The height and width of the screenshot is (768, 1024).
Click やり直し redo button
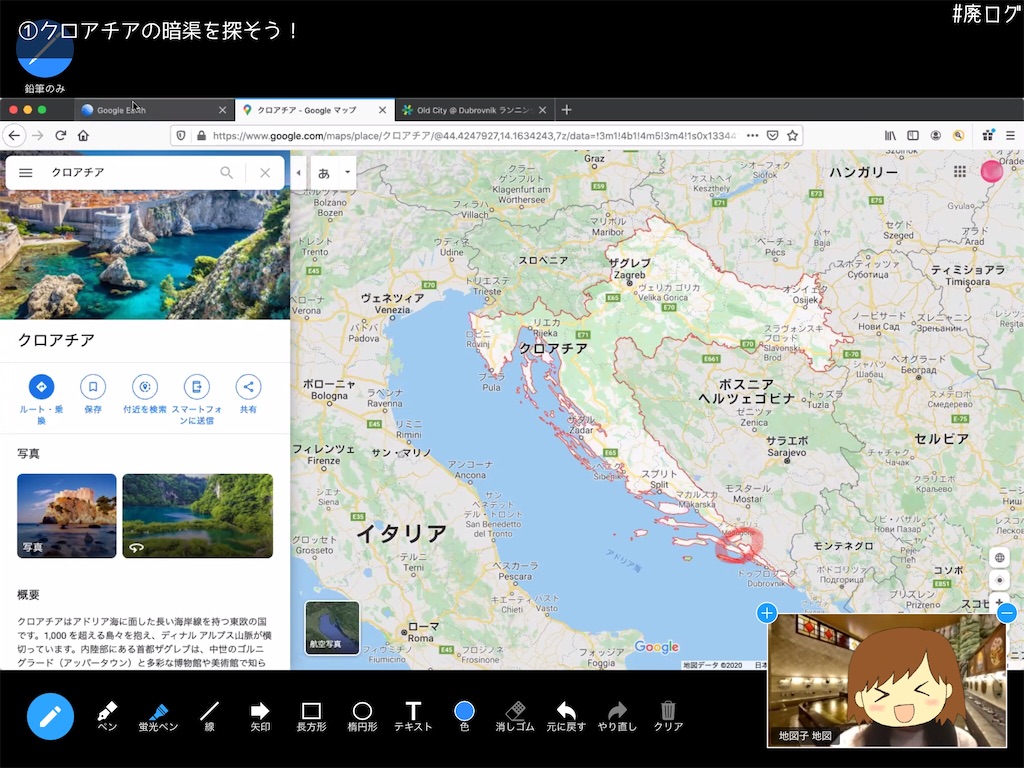pos(616,716)
